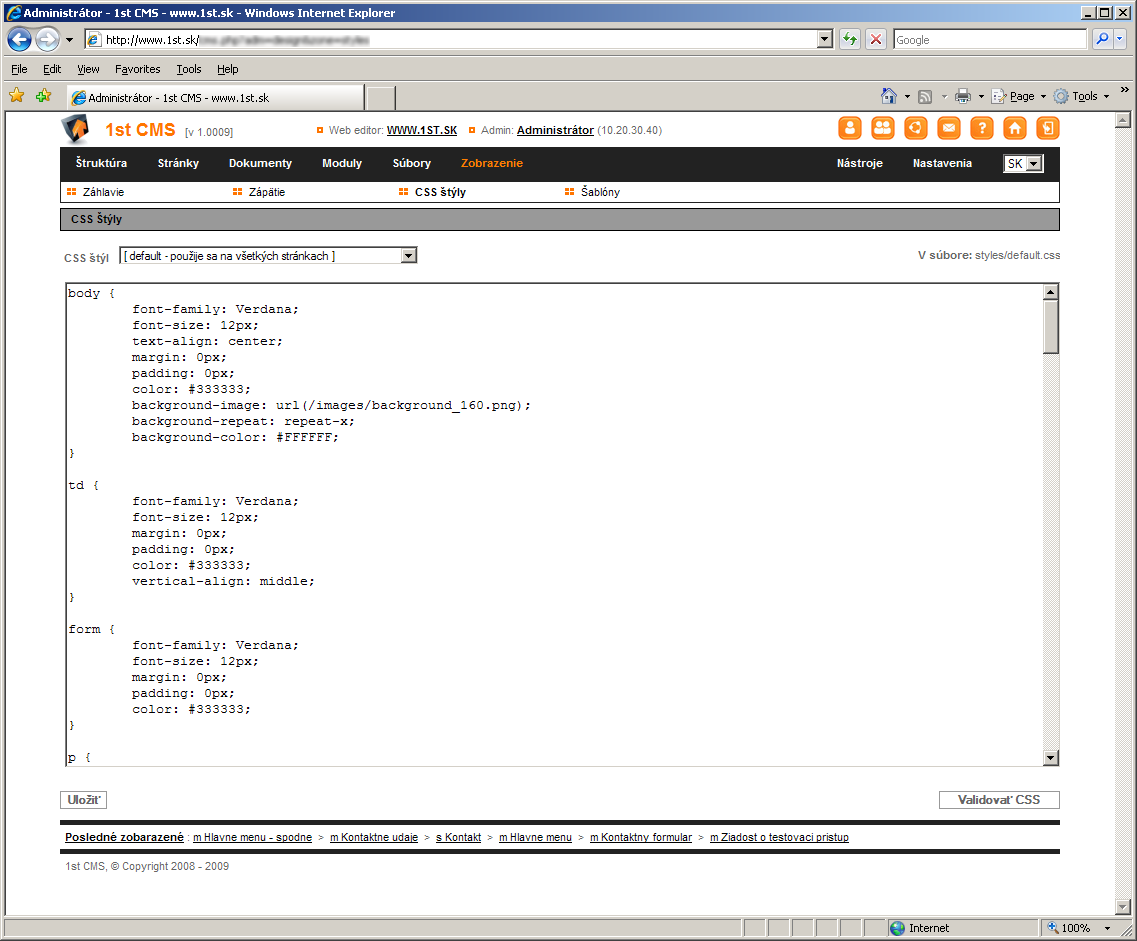Open recent pages arrow next to Forward button
The height and width of the screenshot is (941, 1137).
(70, 40)
